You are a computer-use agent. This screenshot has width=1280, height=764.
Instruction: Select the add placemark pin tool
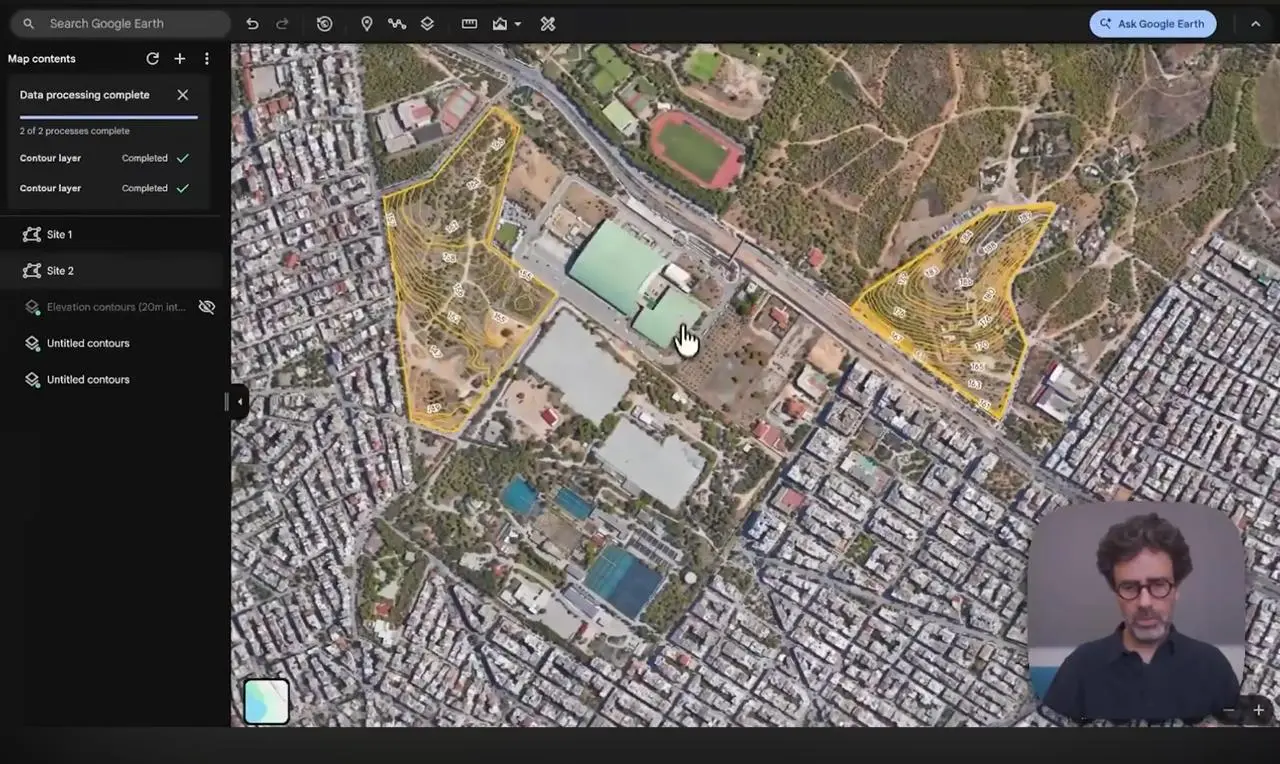367,24
